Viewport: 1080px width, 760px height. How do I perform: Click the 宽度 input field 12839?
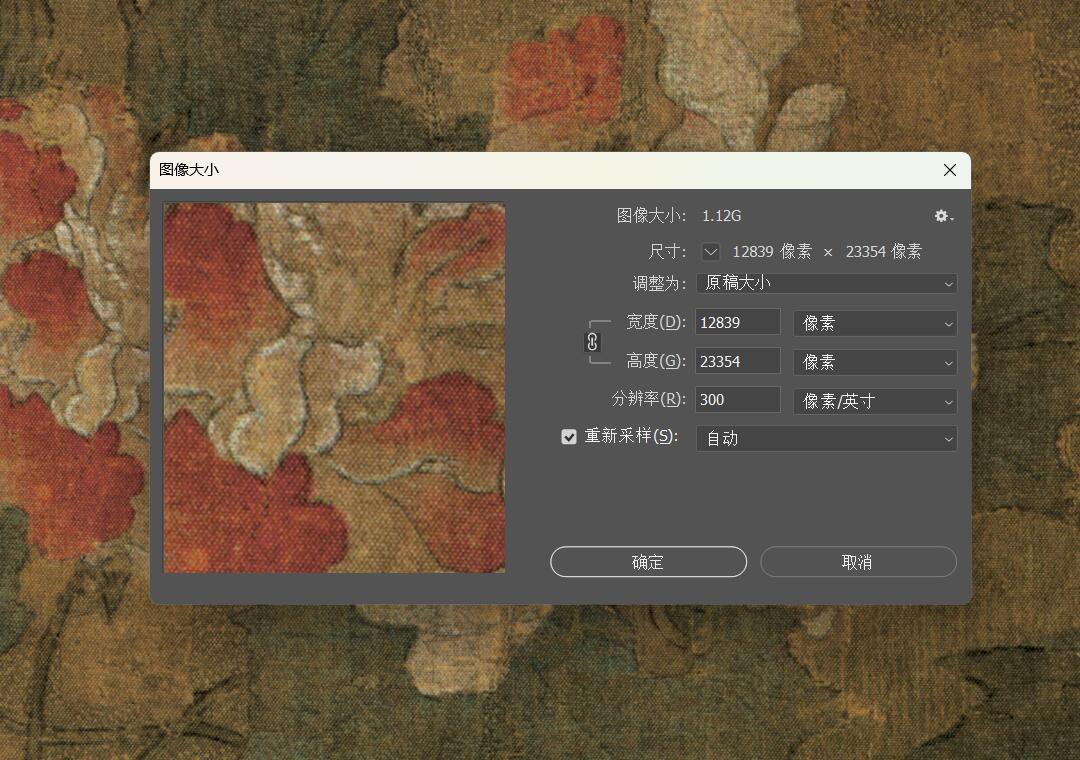(x=738, y=322)
